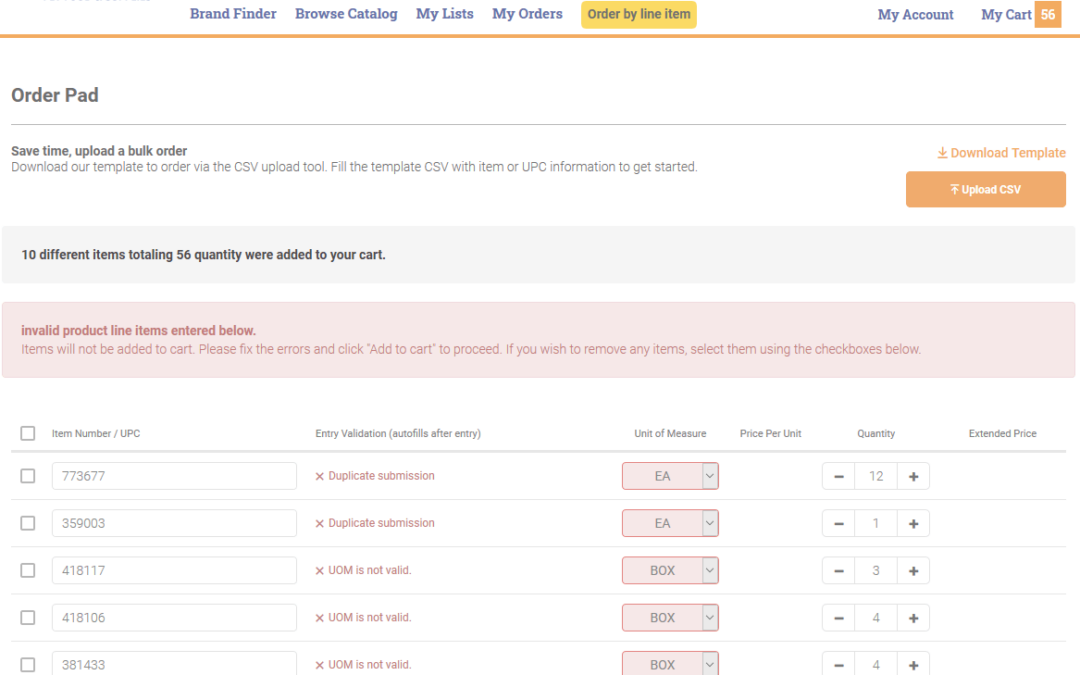Click the Upload CSV button

coord(986,189)
